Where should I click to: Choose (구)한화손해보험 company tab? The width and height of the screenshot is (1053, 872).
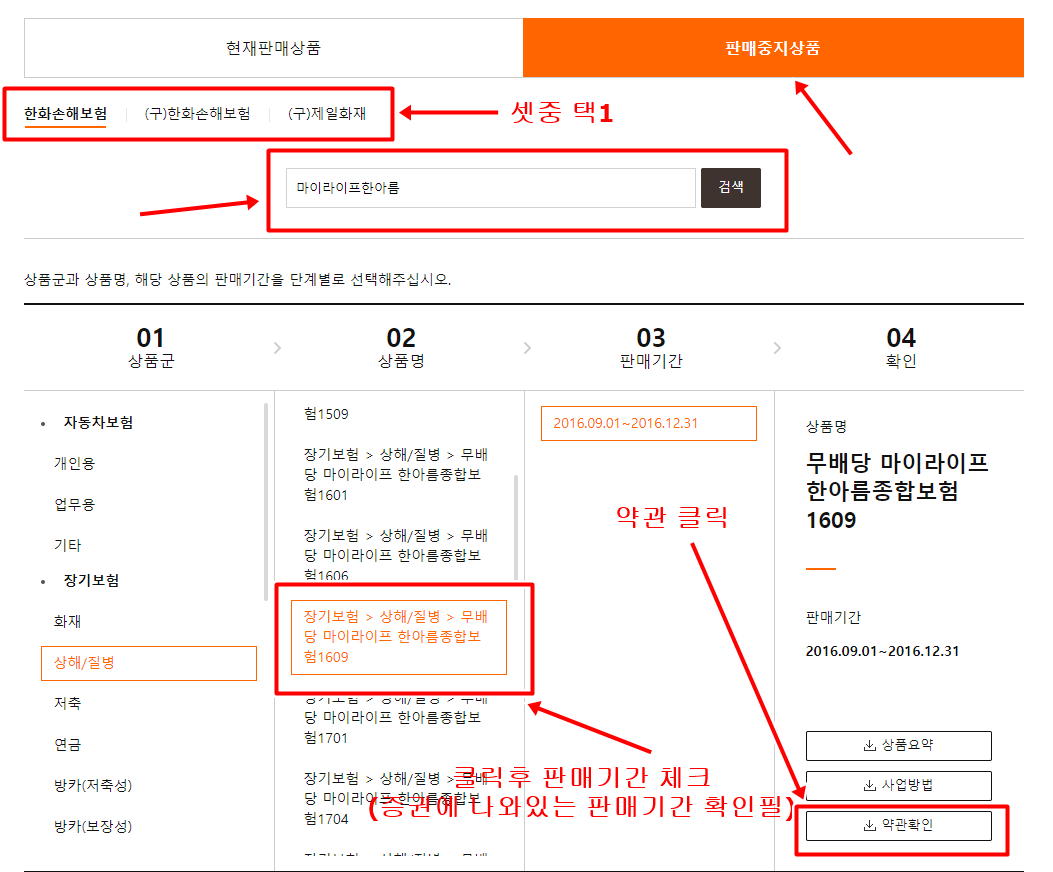(197, 114)
